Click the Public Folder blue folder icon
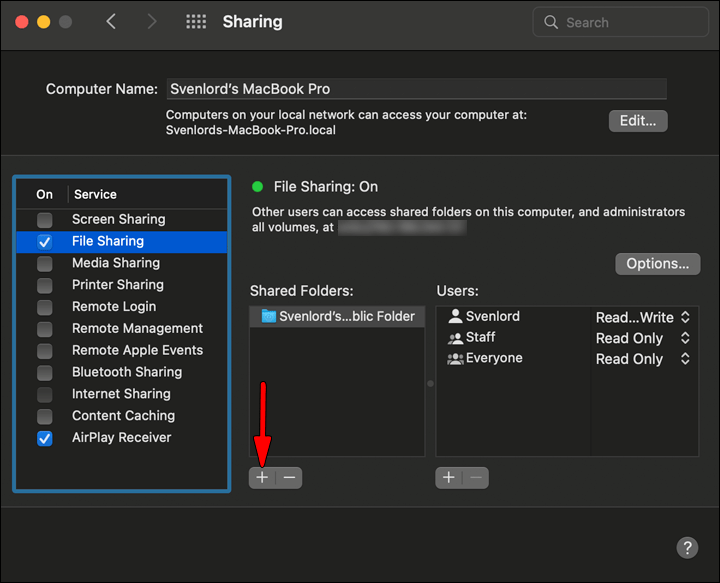Screen dimensions: 720x583 tap(269, 316)
